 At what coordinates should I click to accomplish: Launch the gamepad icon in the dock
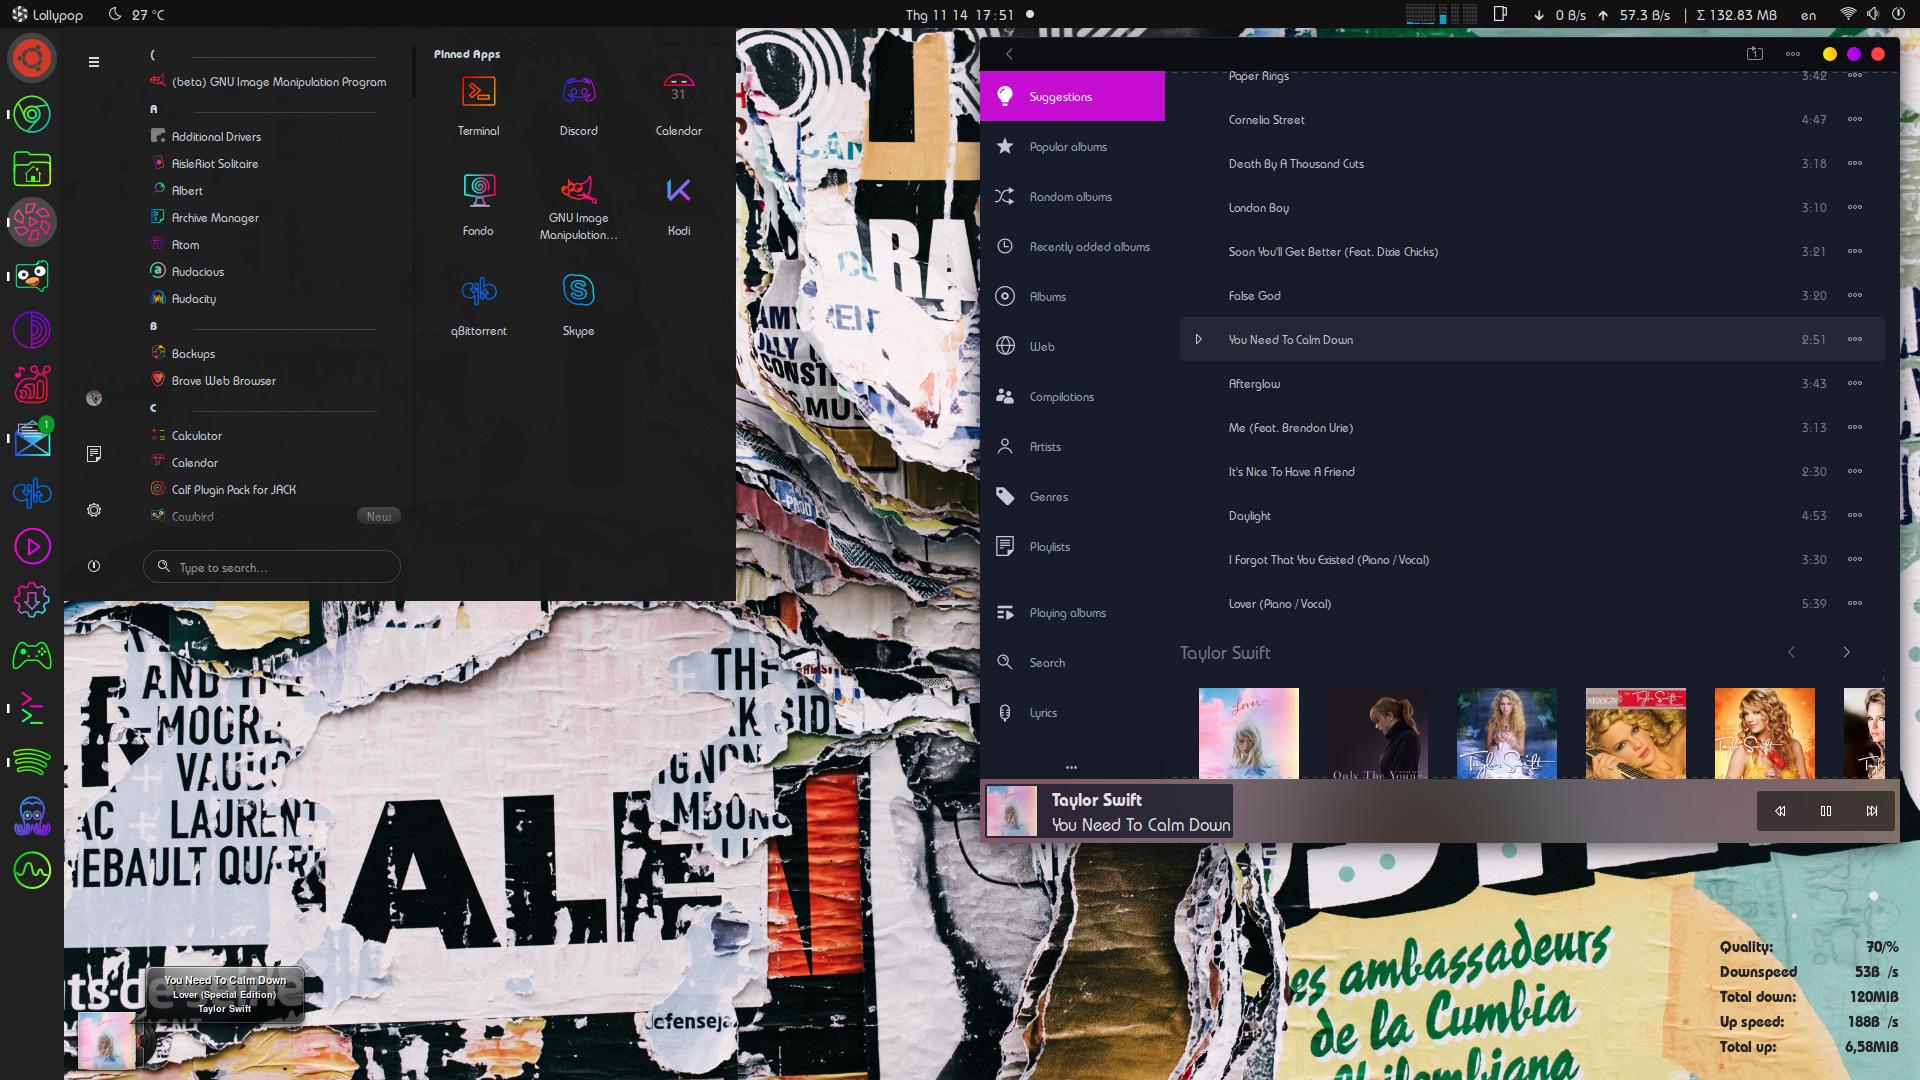pyautogui.click(x=32, y=655)
